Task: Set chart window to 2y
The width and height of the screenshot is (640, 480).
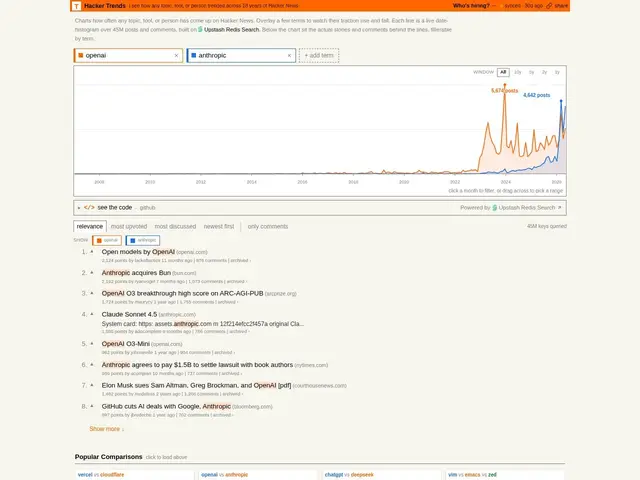Action: (544, 72)
